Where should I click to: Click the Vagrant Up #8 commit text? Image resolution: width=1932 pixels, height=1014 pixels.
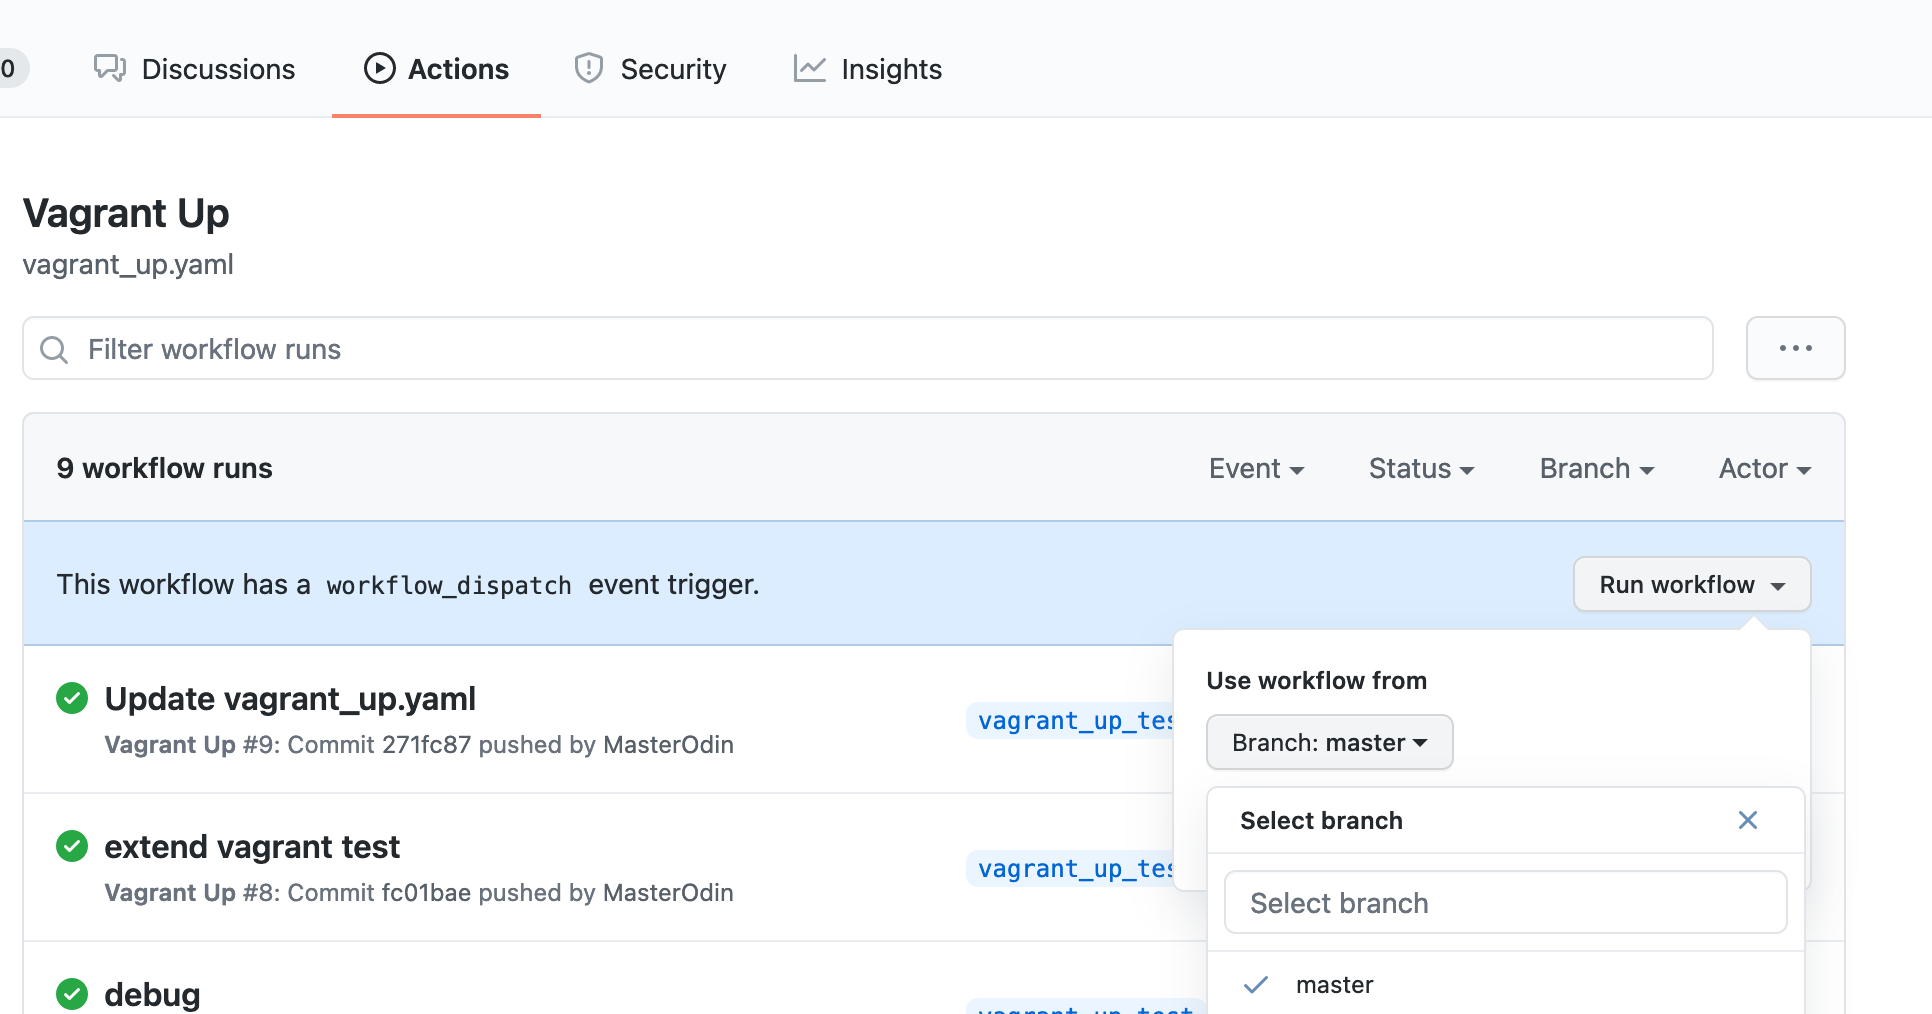click(x=419, y=893)
